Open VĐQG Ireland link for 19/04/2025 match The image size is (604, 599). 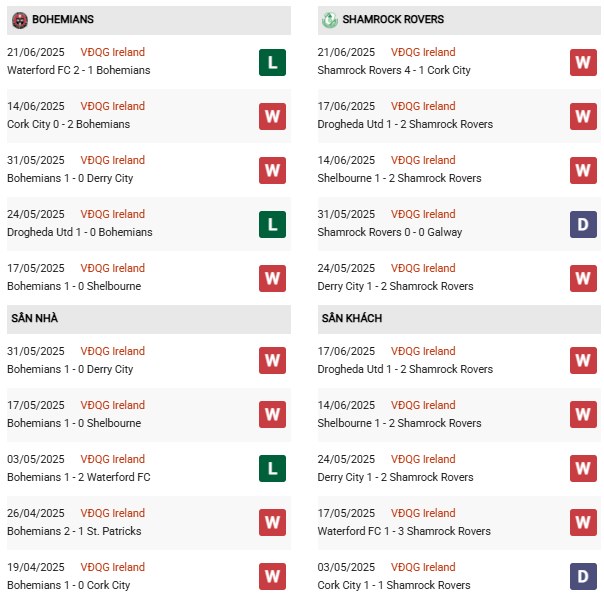[113, 567]
